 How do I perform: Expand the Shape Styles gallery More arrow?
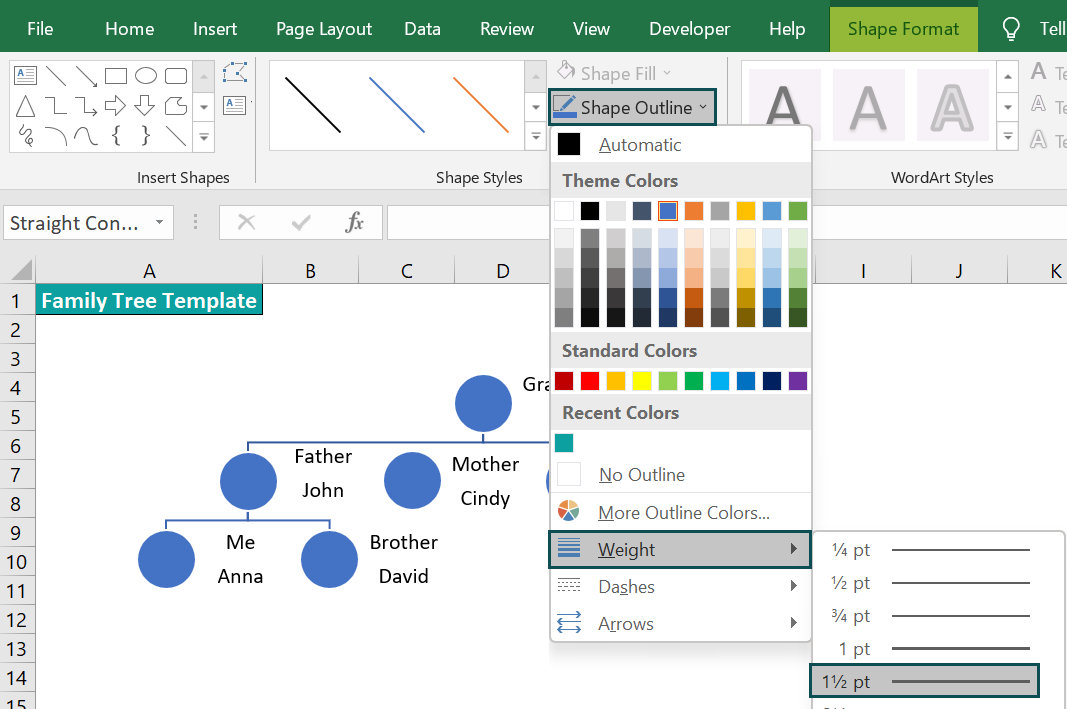coord(536,137)
